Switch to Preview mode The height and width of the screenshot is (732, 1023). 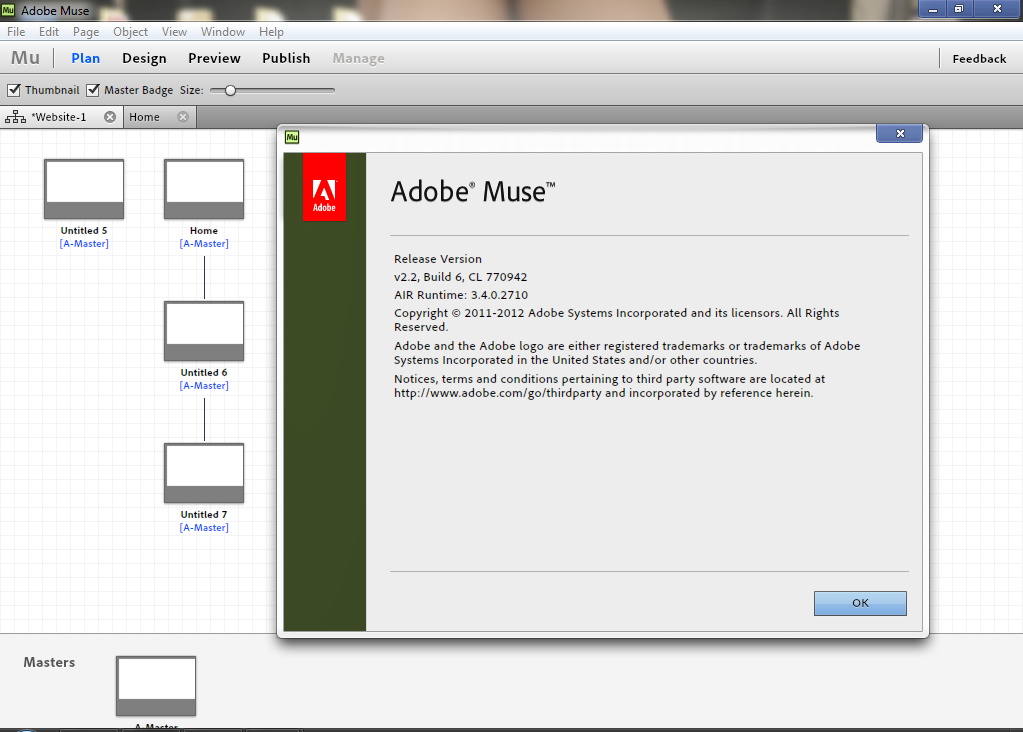215,58
